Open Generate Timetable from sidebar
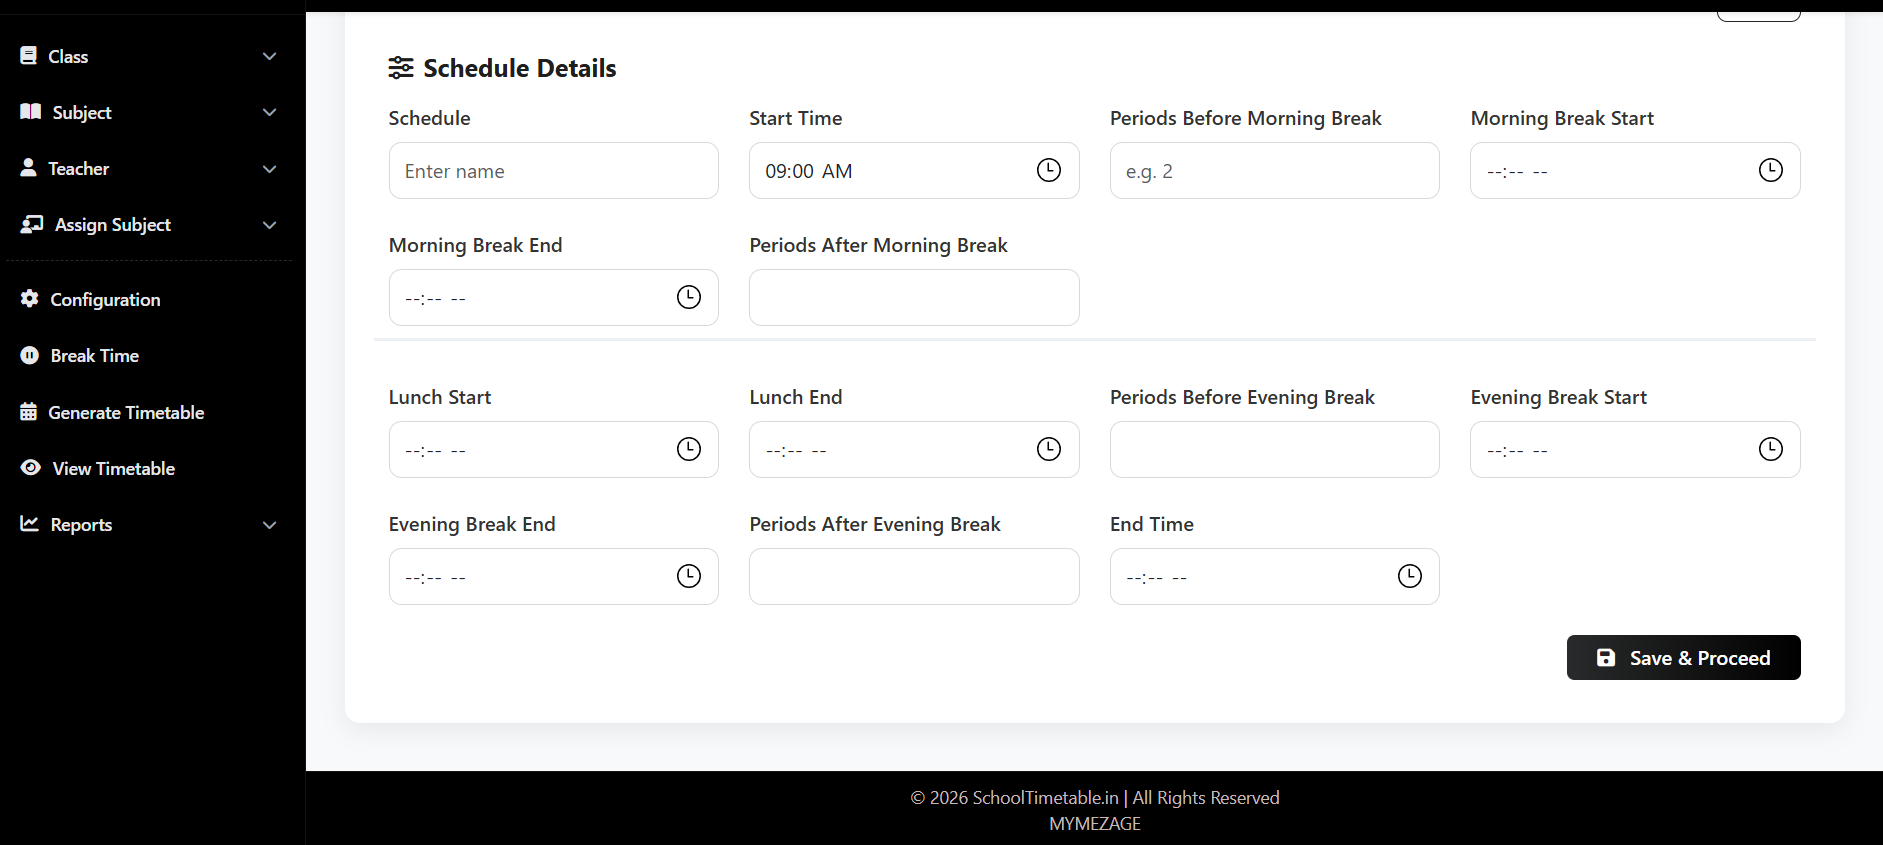The height and width of the screenshot is (845, 1883). pyautogui.click(x=126, y=413)
